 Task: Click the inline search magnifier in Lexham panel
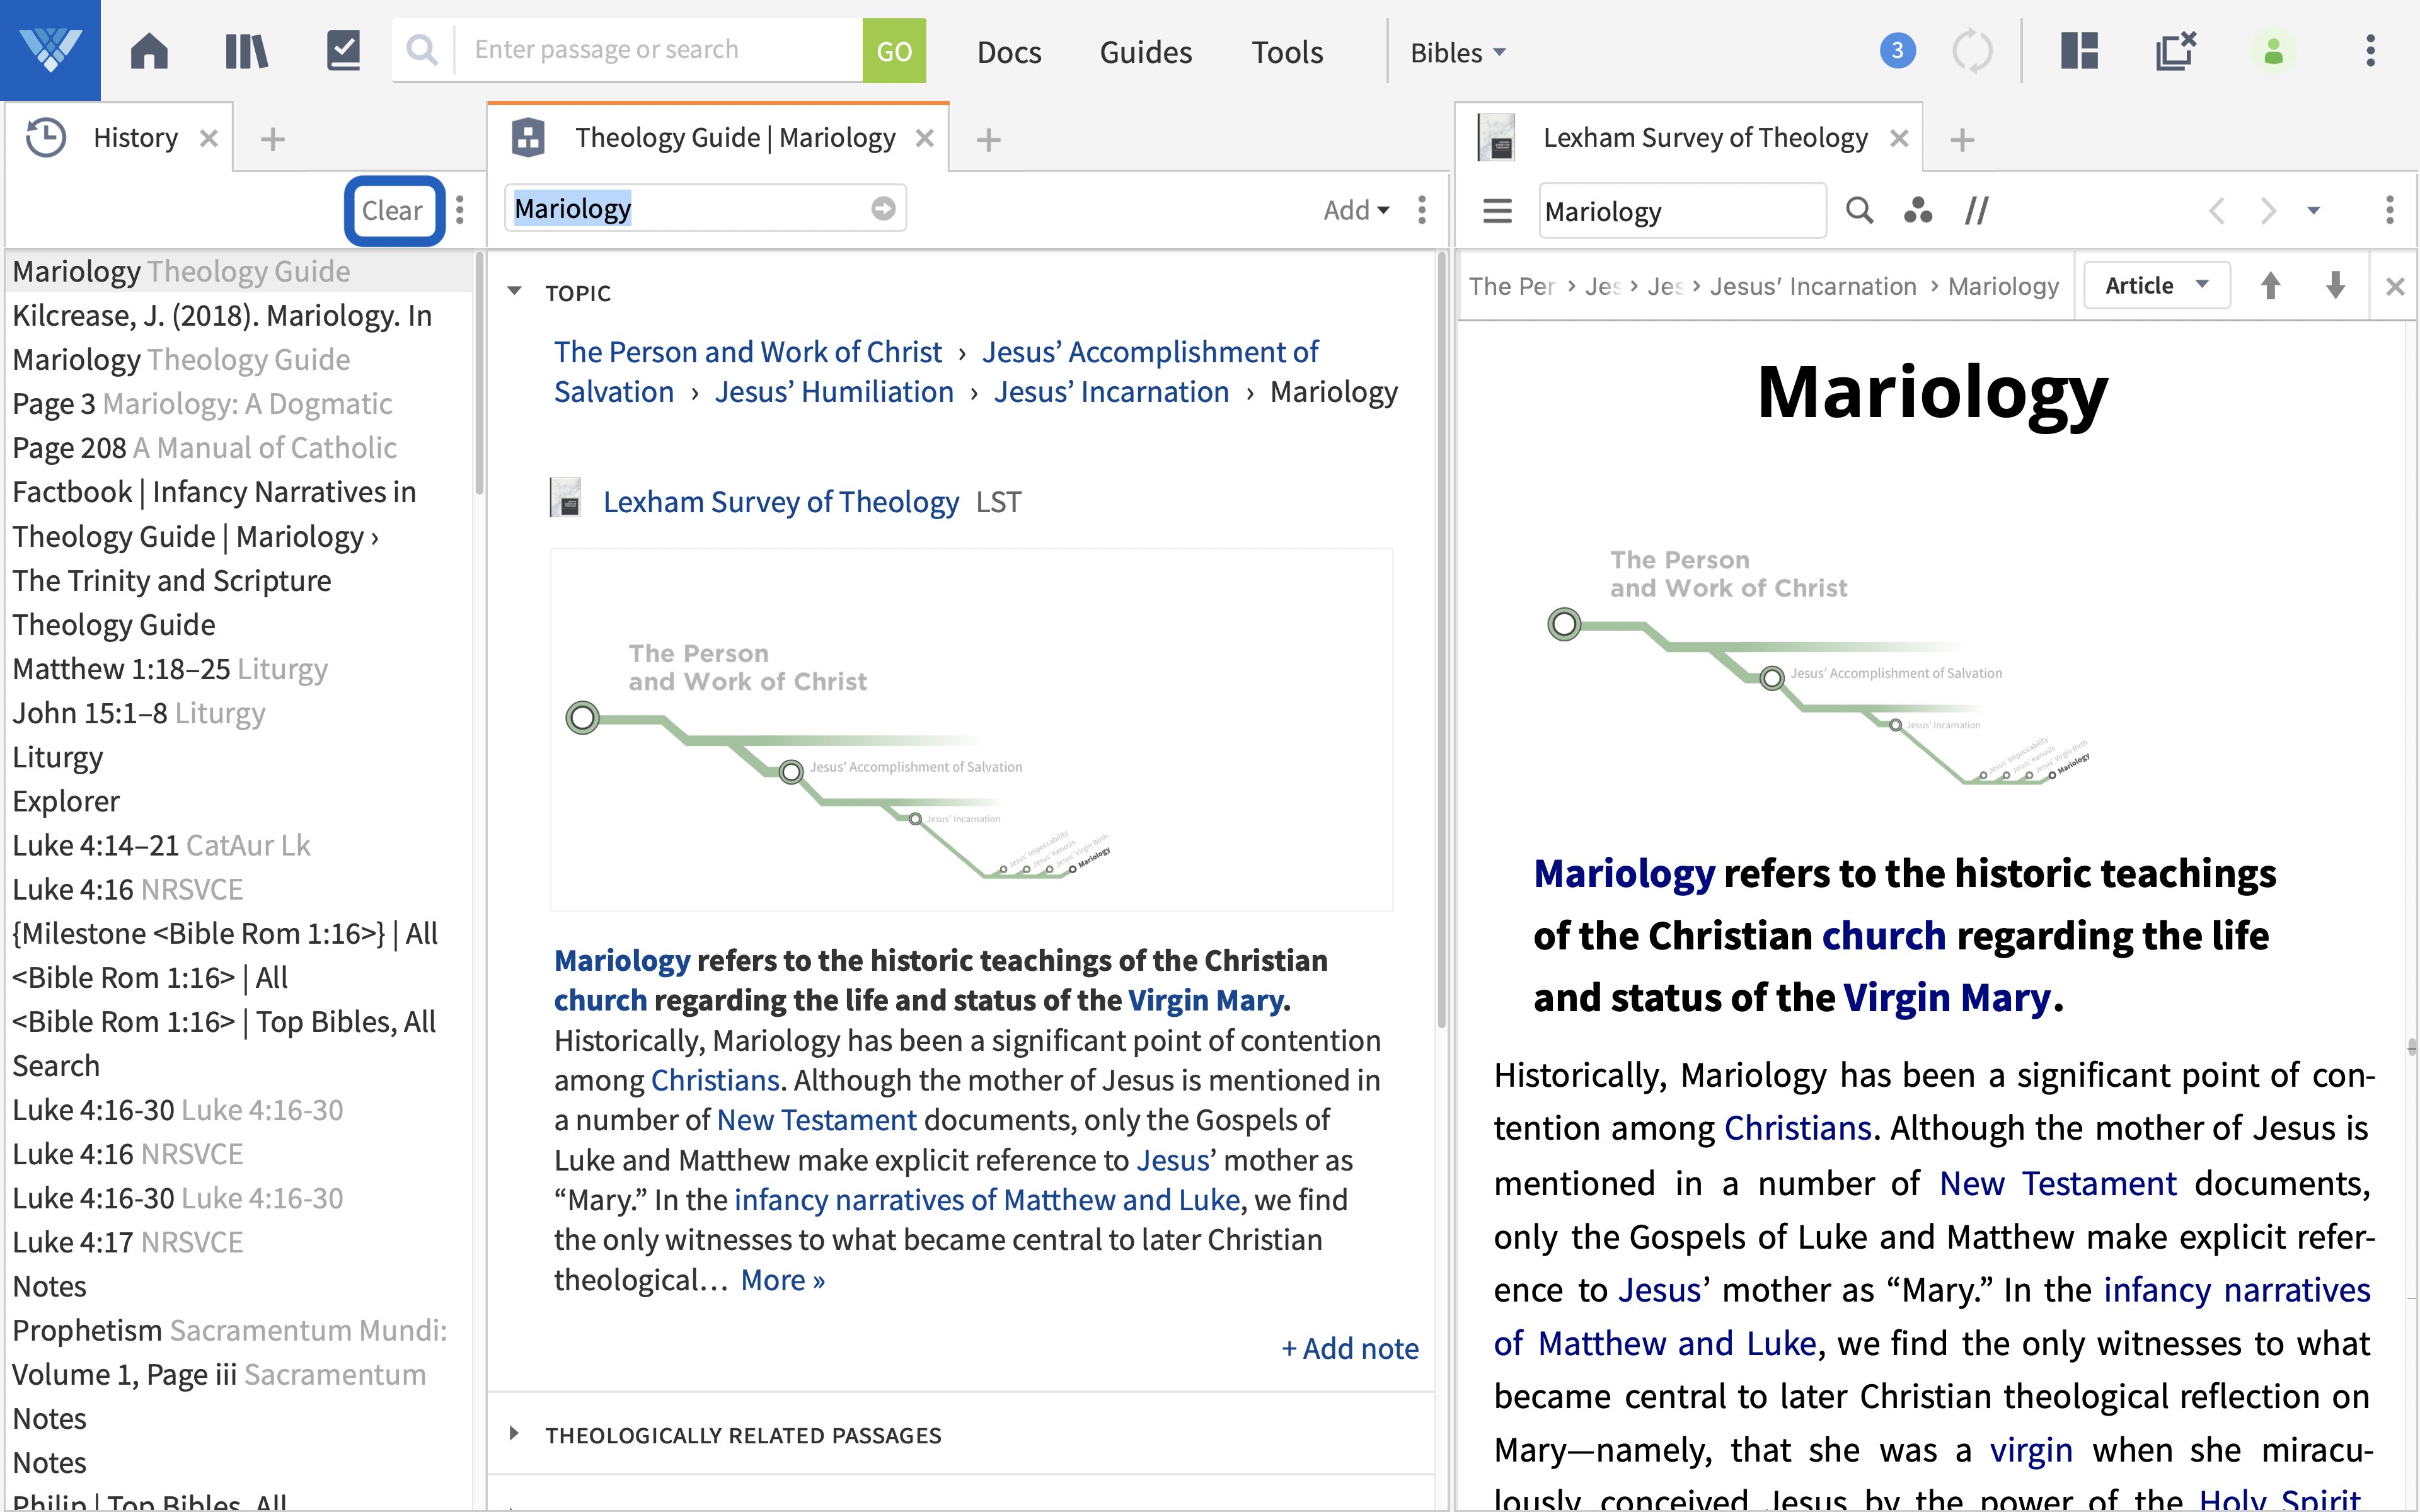tap(1859, 210)
